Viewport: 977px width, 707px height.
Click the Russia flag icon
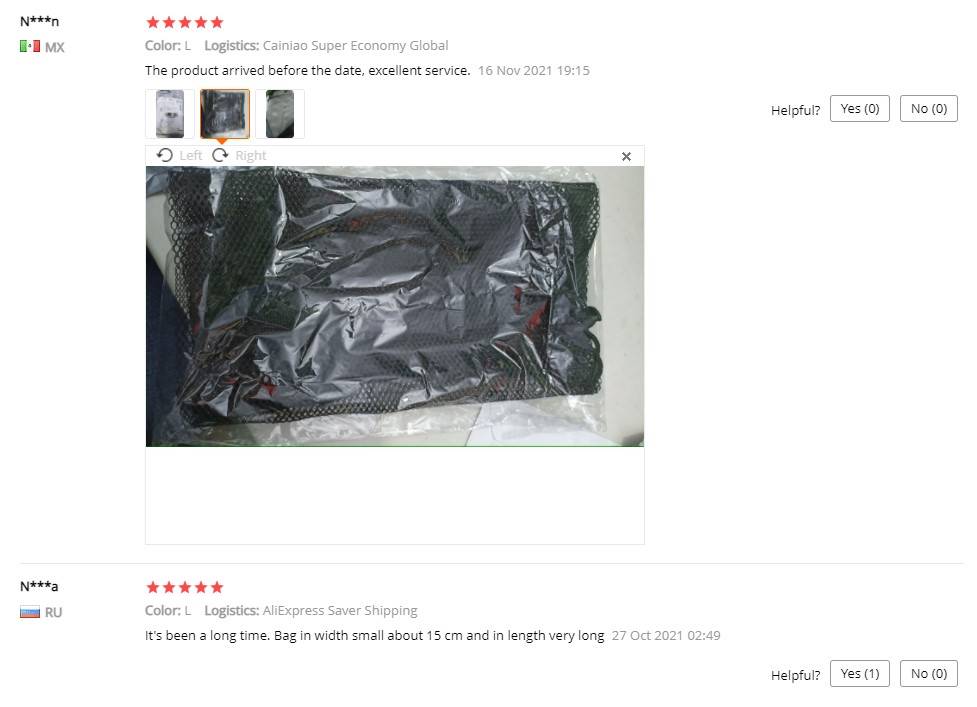click(30, 612)
